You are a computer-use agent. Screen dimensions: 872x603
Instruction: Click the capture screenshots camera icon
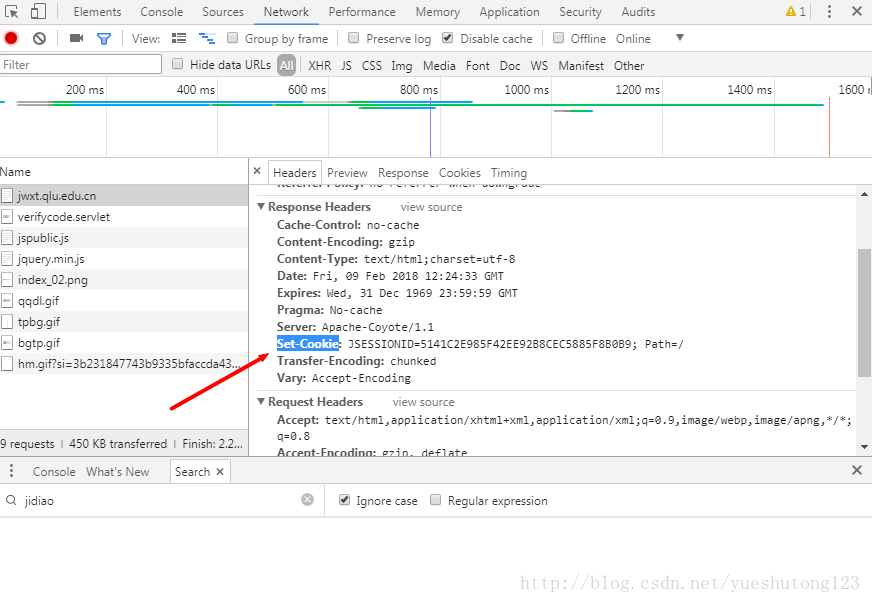tap(76, 38)
